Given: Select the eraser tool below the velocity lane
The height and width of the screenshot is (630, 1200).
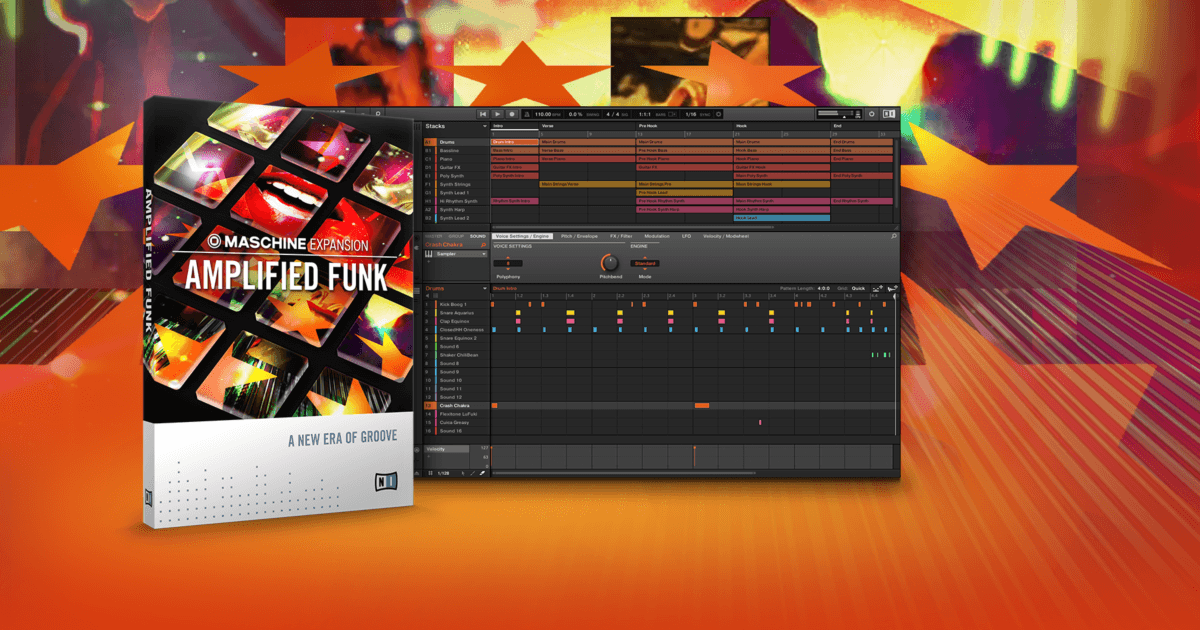Looking at the screenshot, I should [481, 472].
